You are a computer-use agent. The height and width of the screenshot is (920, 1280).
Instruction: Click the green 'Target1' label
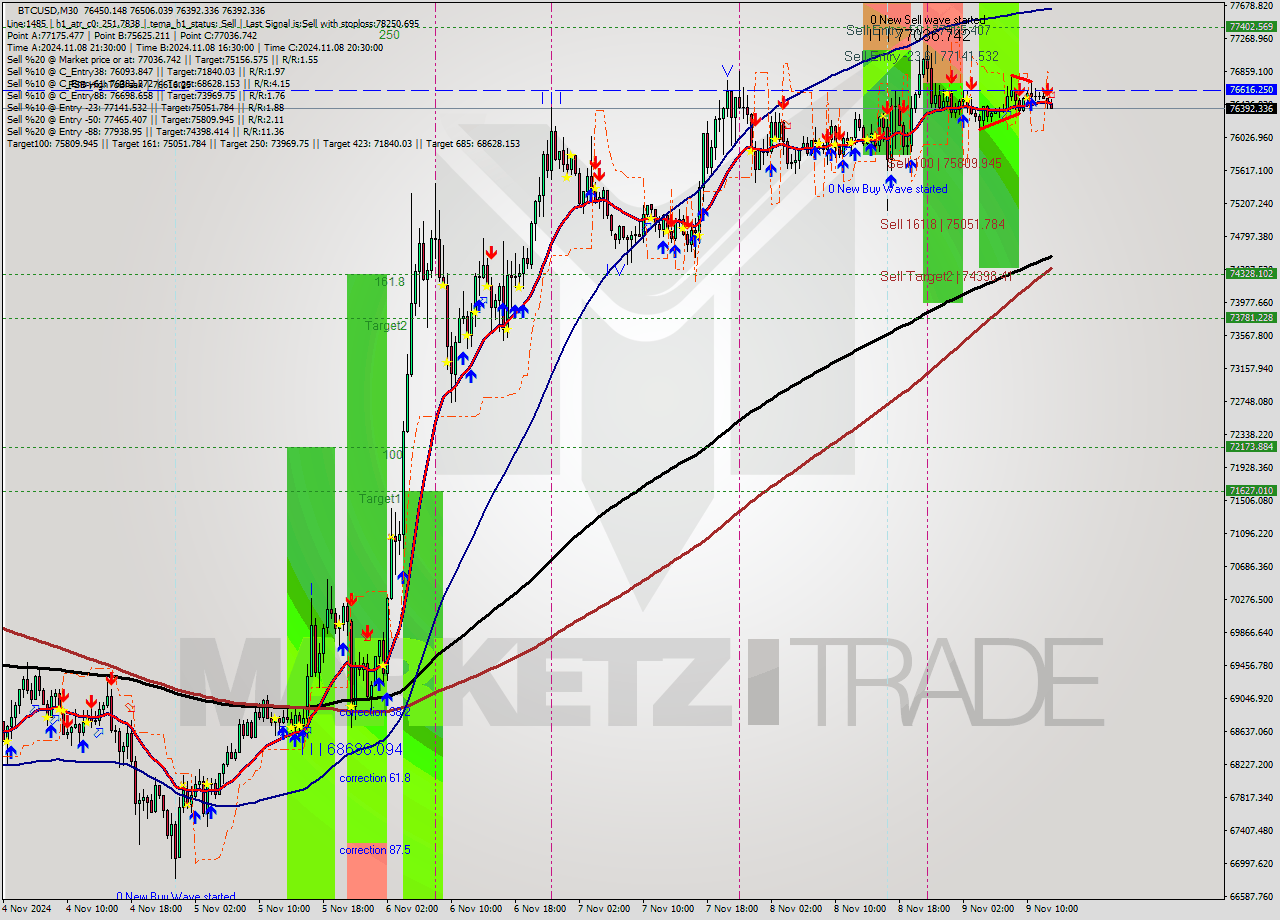coord(380,498)
